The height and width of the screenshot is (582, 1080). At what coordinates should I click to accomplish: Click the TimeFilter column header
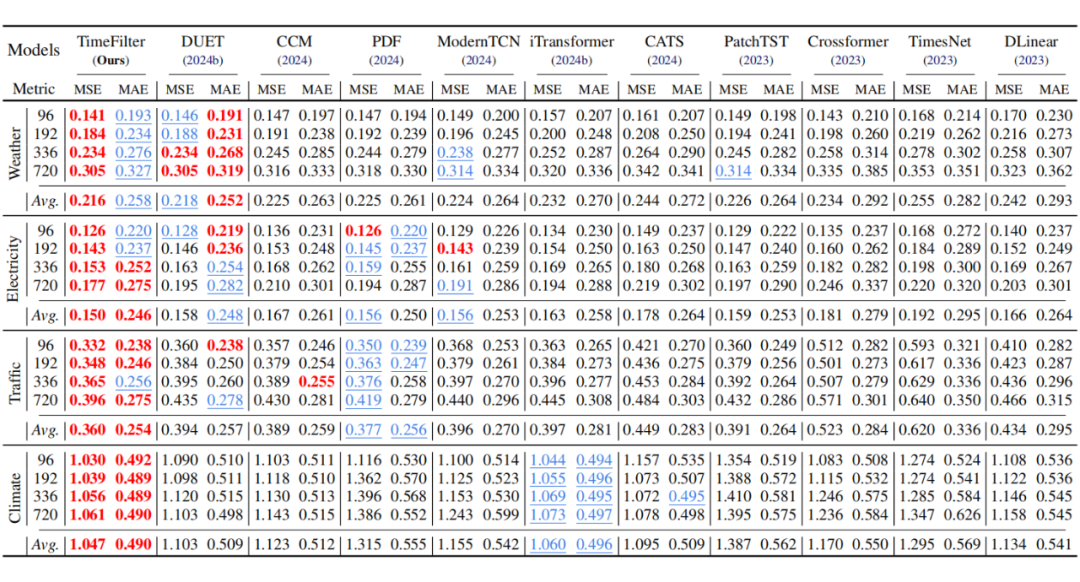(x=111, y=42)
